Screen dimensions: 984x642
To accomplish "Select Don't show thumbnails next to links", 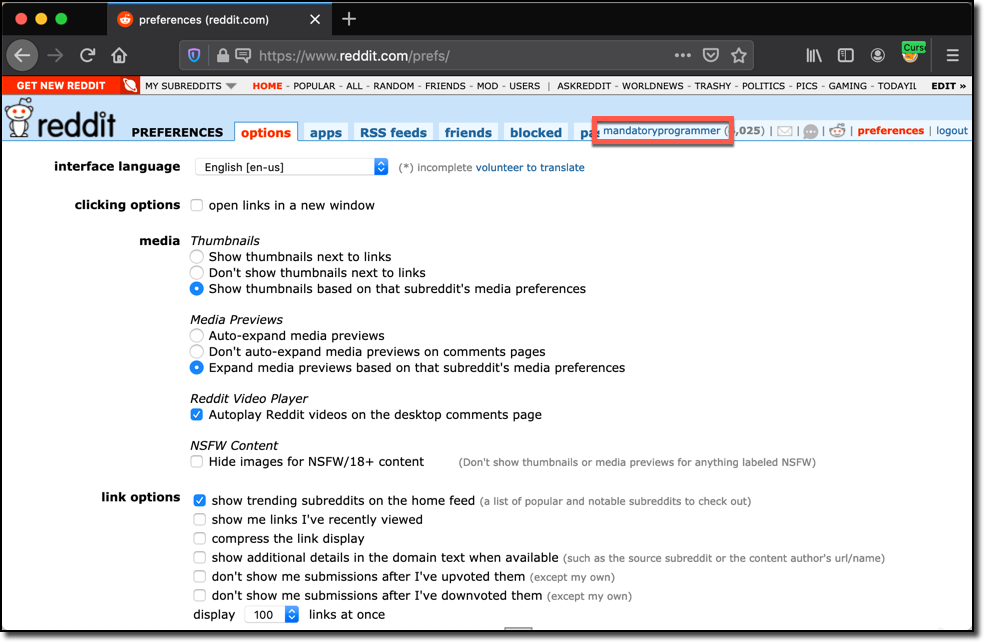I will coord(196,272).
